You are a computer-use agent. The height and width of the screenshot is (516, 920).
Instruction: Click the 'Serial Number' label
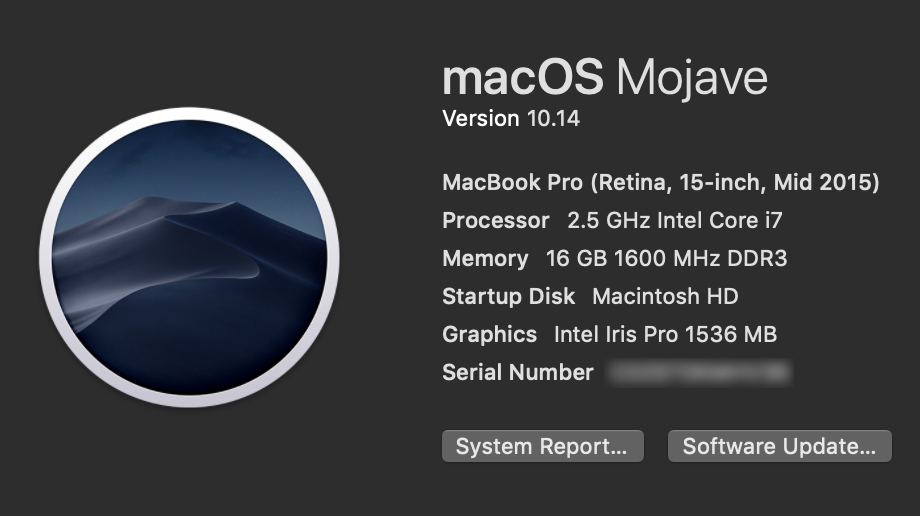[518, 372]
